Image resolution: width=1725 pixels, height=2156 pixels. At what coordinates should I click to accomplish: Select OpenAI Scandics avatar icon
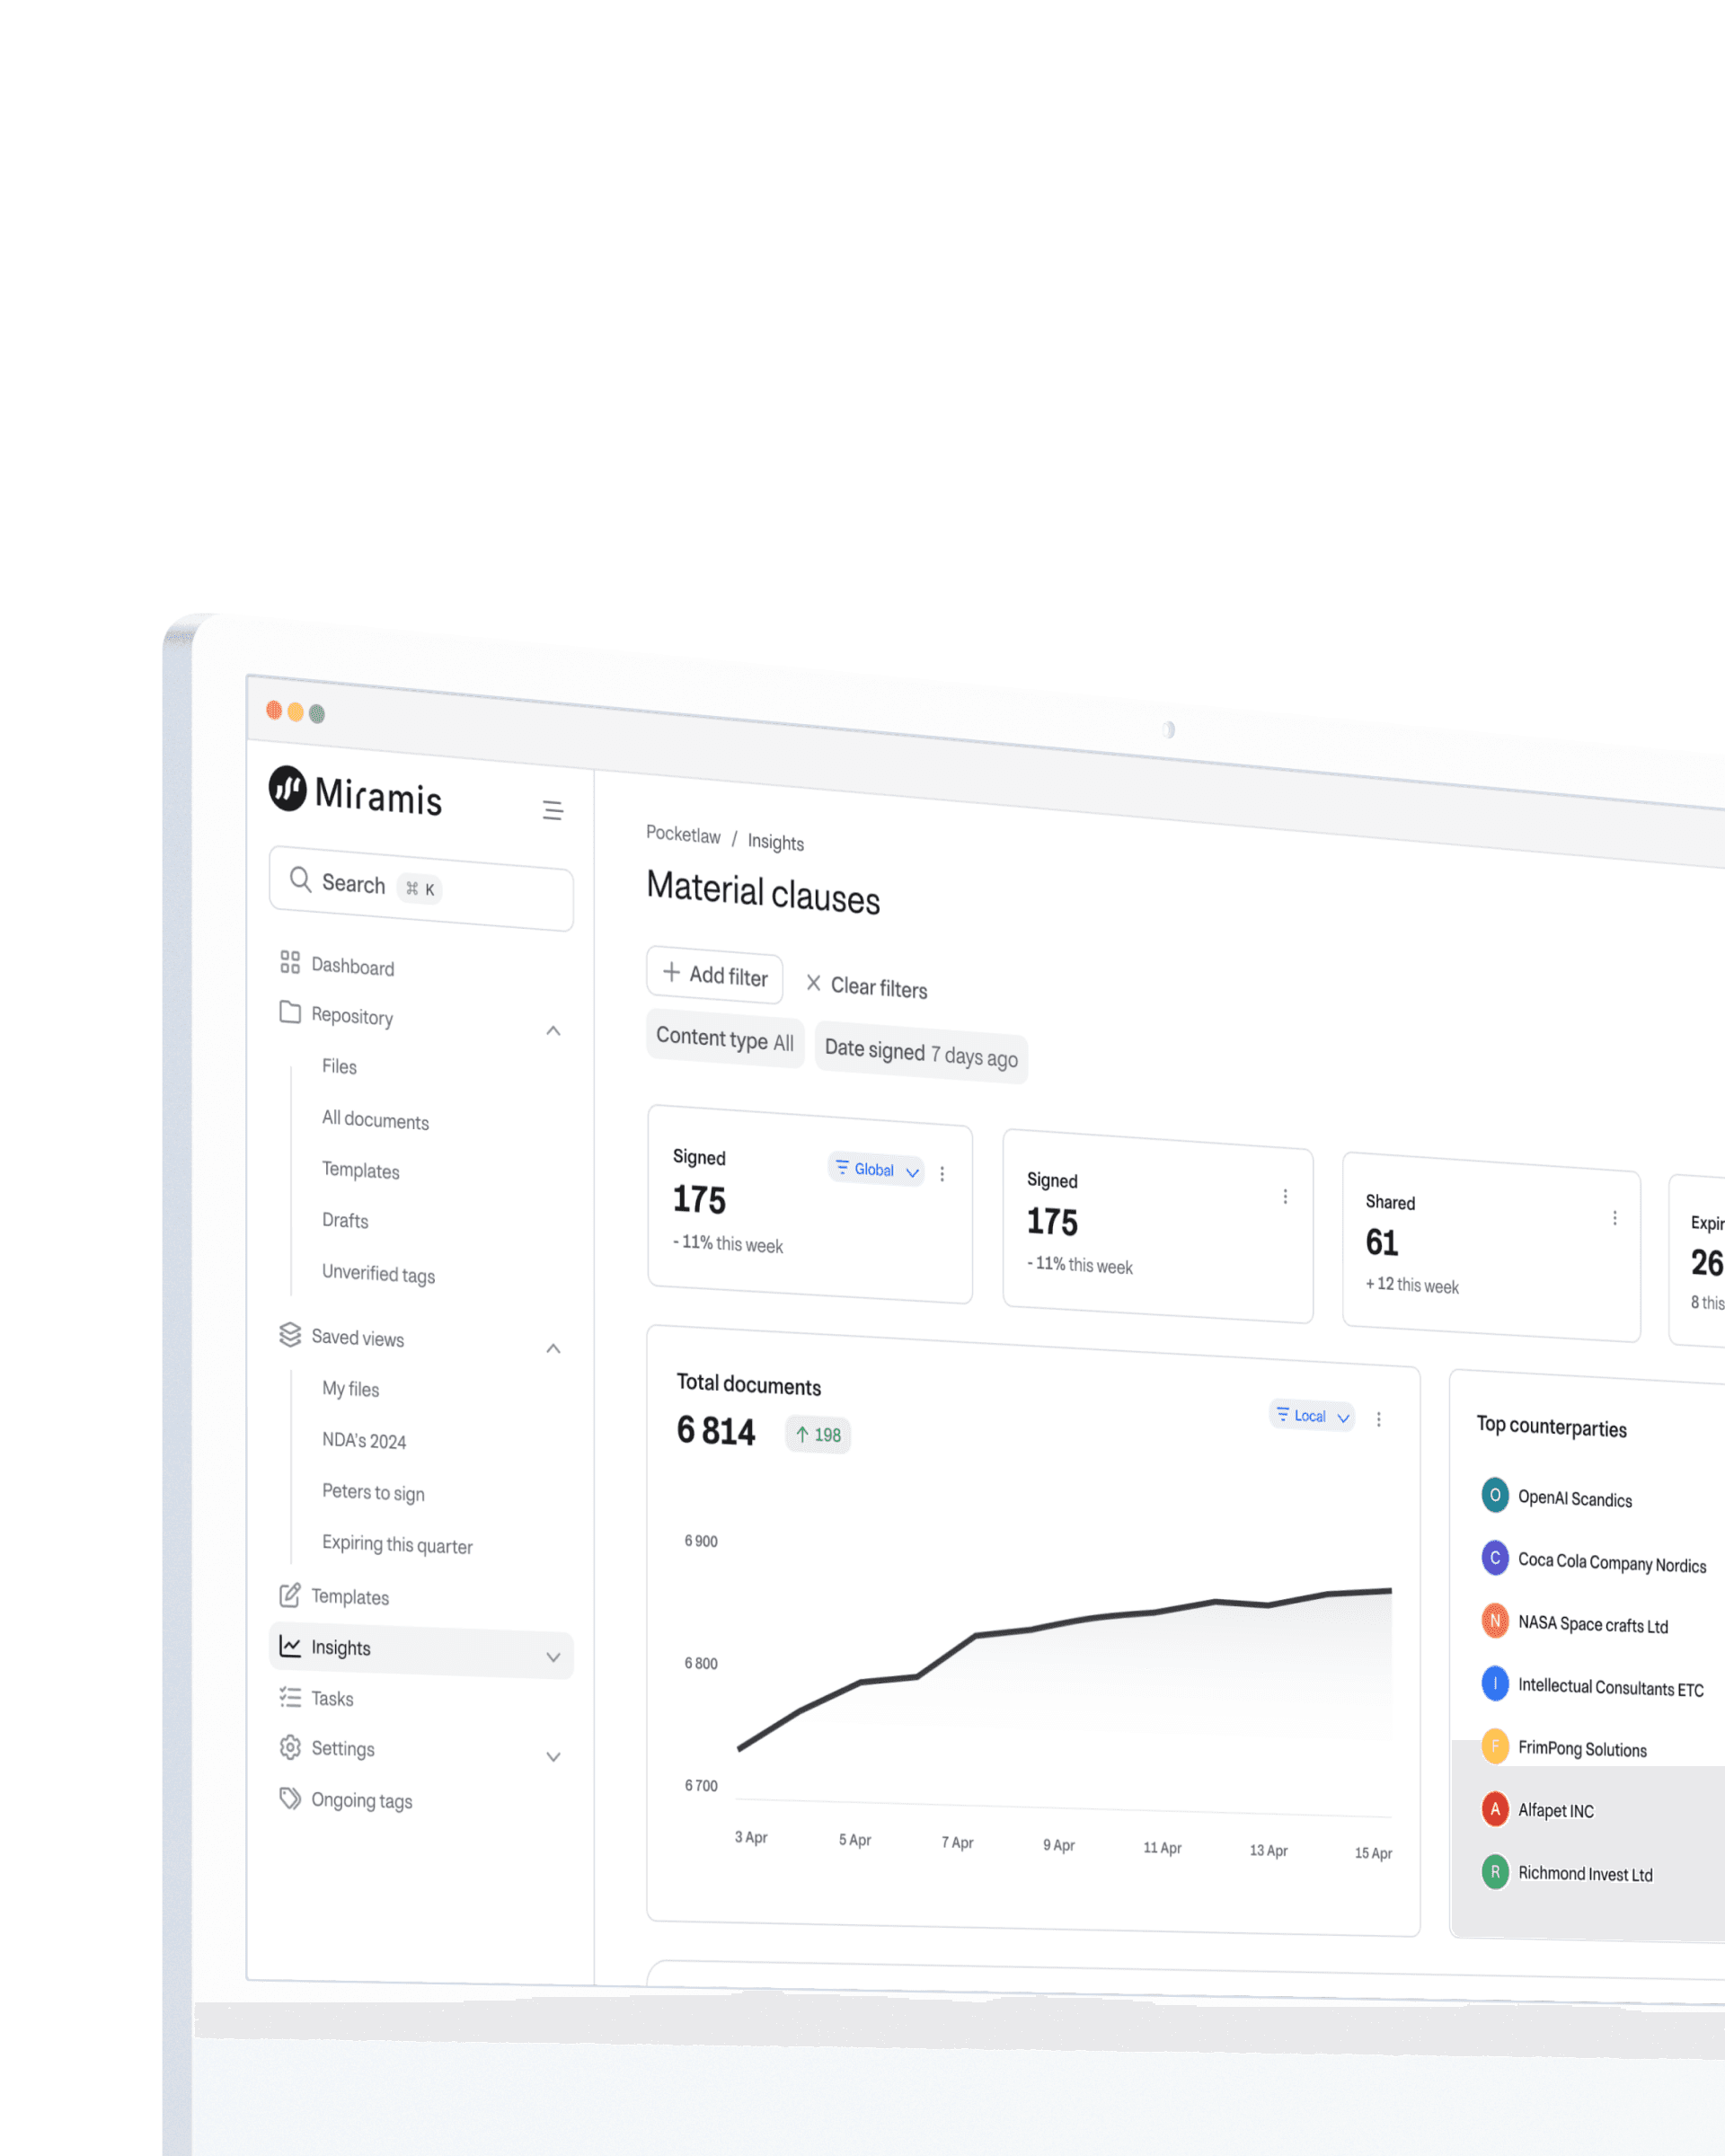point(1494,1495)
